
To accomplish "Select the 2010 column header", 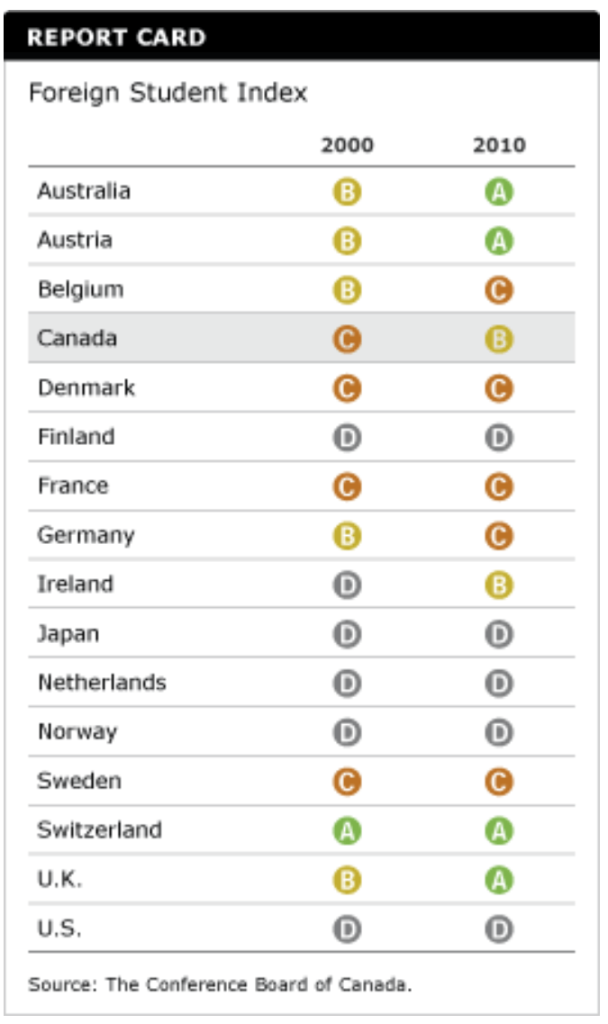I will 499,145.
